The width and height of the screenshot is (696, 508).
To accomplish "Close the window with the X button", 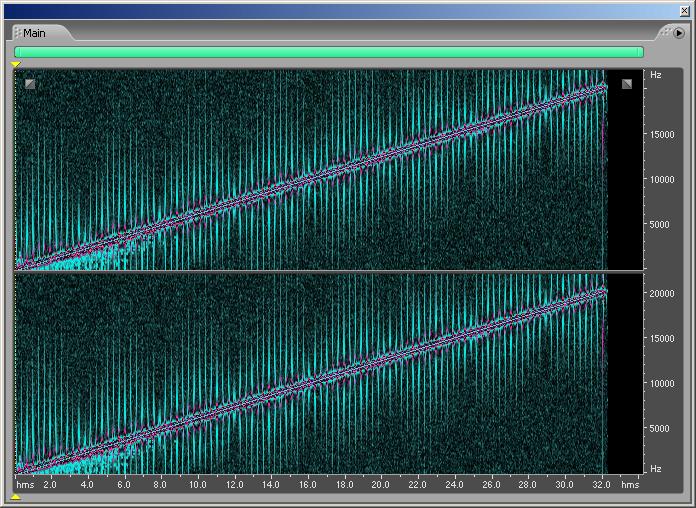I will 684,11.
